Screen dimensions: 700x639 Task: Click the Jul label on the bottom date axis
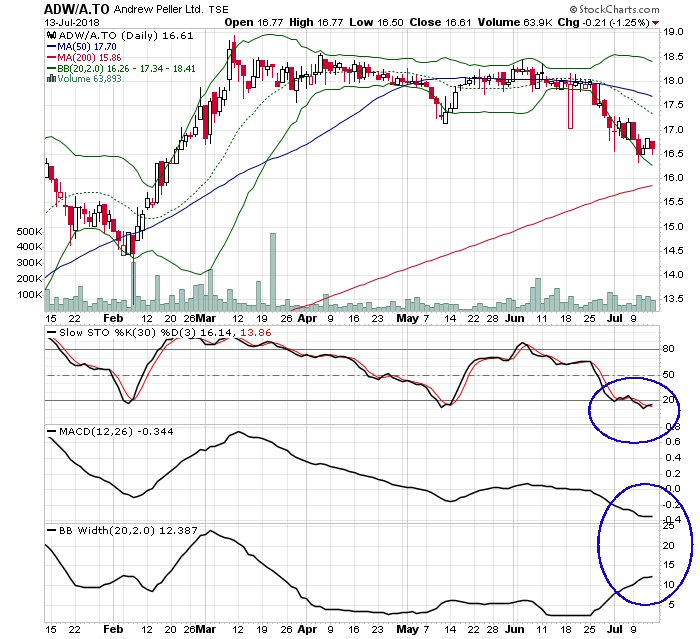615,630
